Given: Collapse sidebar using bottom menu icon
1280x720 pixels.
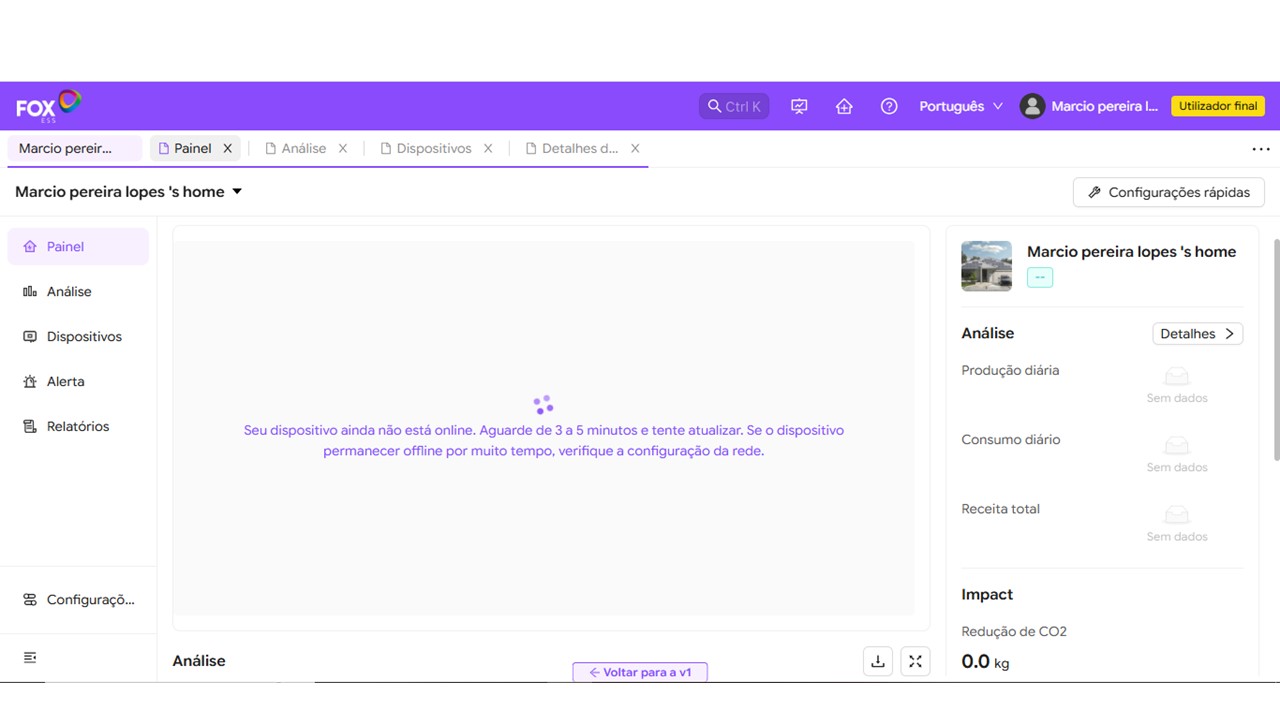Looking at the screenshot, I should pyautogui.click(x=30, y=657).
